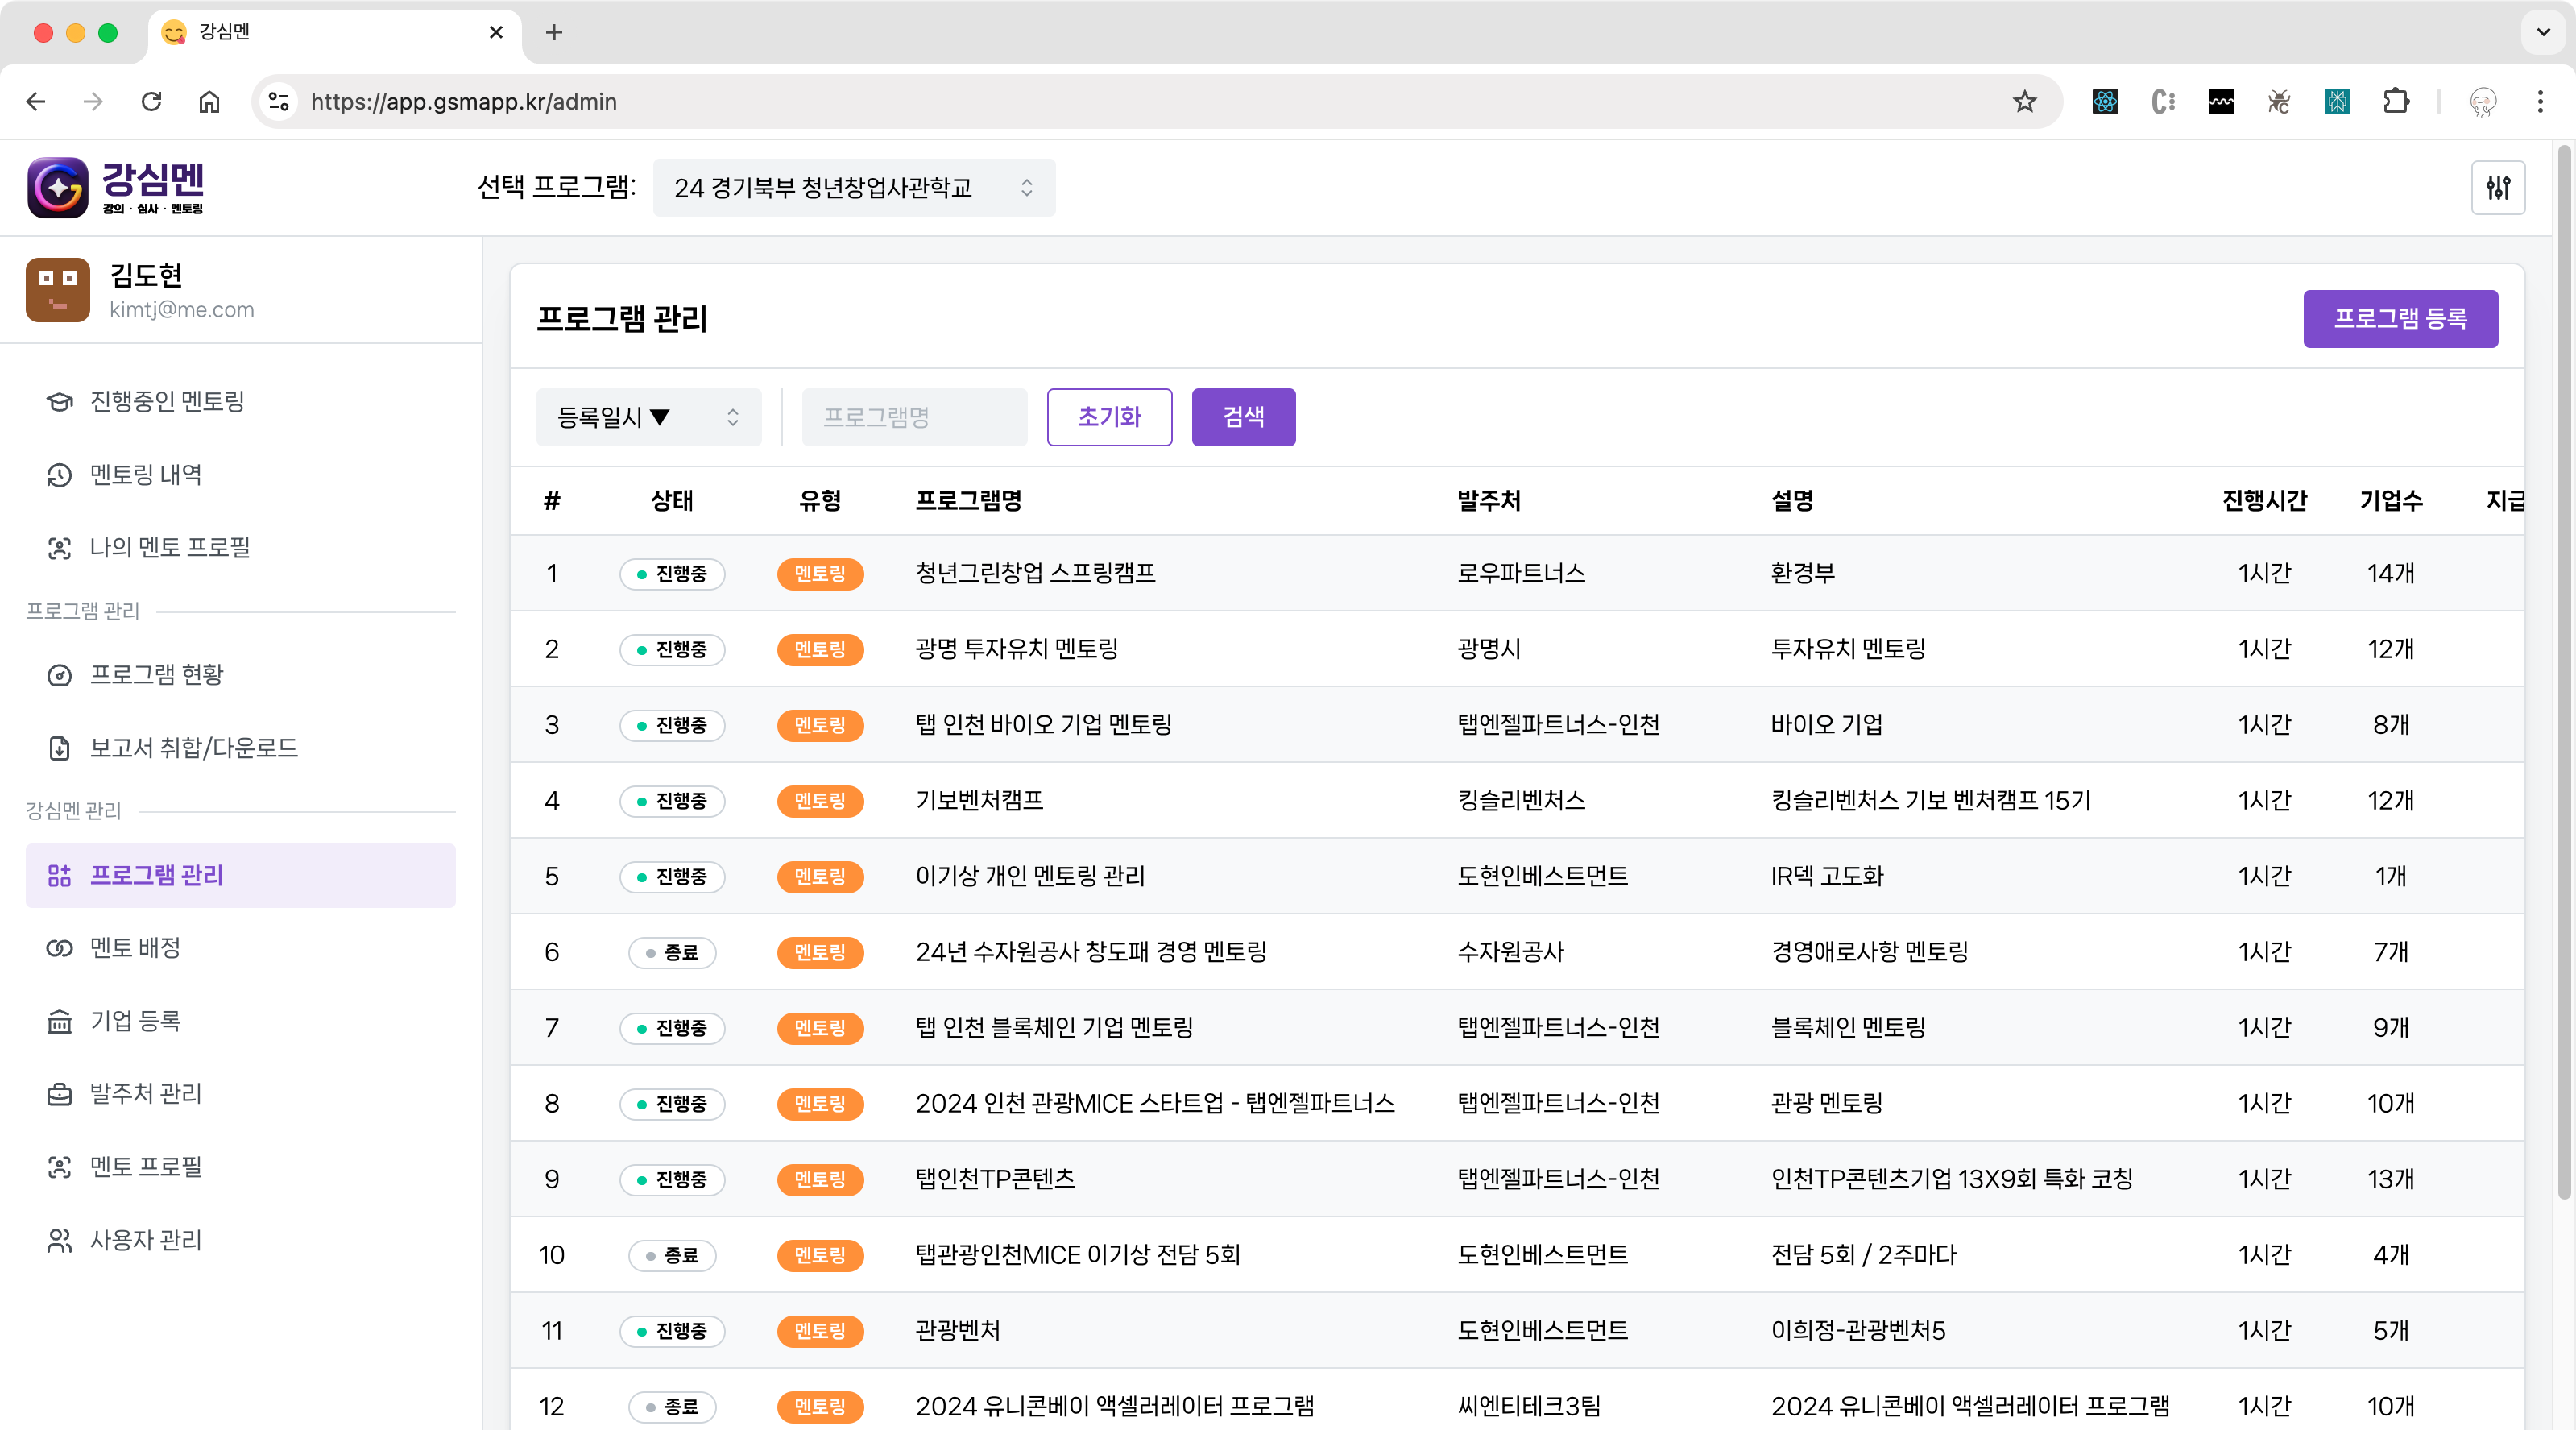Select the 사용자 관리 users icon

pos(59,1240)
